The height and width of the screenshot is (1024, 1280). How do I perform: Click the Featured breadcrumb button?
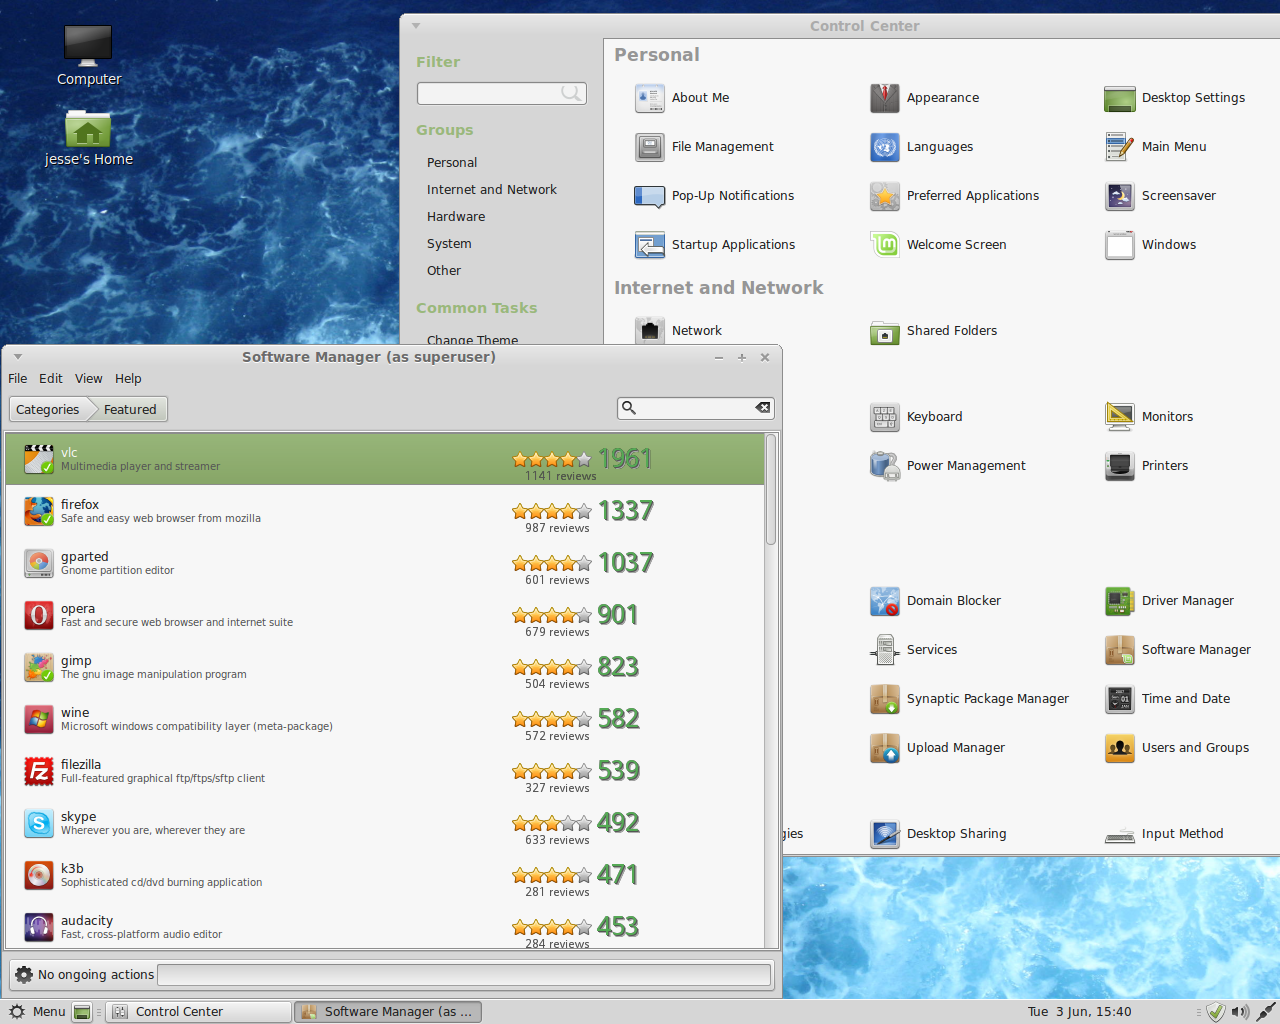tap(130, 409)
